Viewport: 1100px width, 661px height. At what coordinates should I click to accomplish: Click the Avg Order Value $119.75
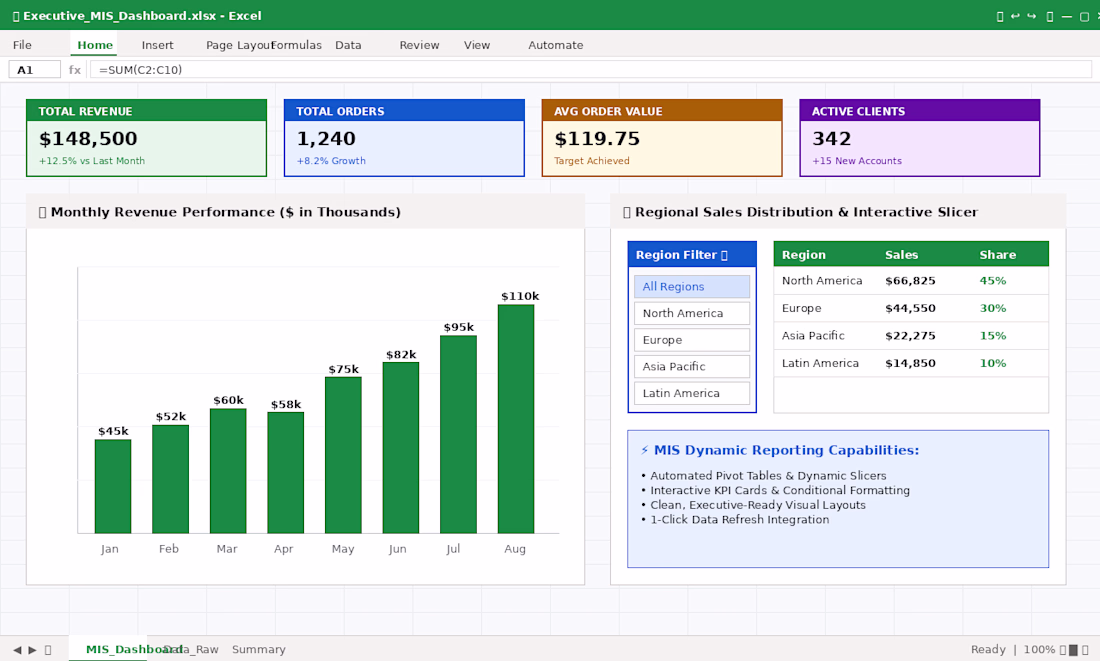pyautogui.click(x=597, y=139)
